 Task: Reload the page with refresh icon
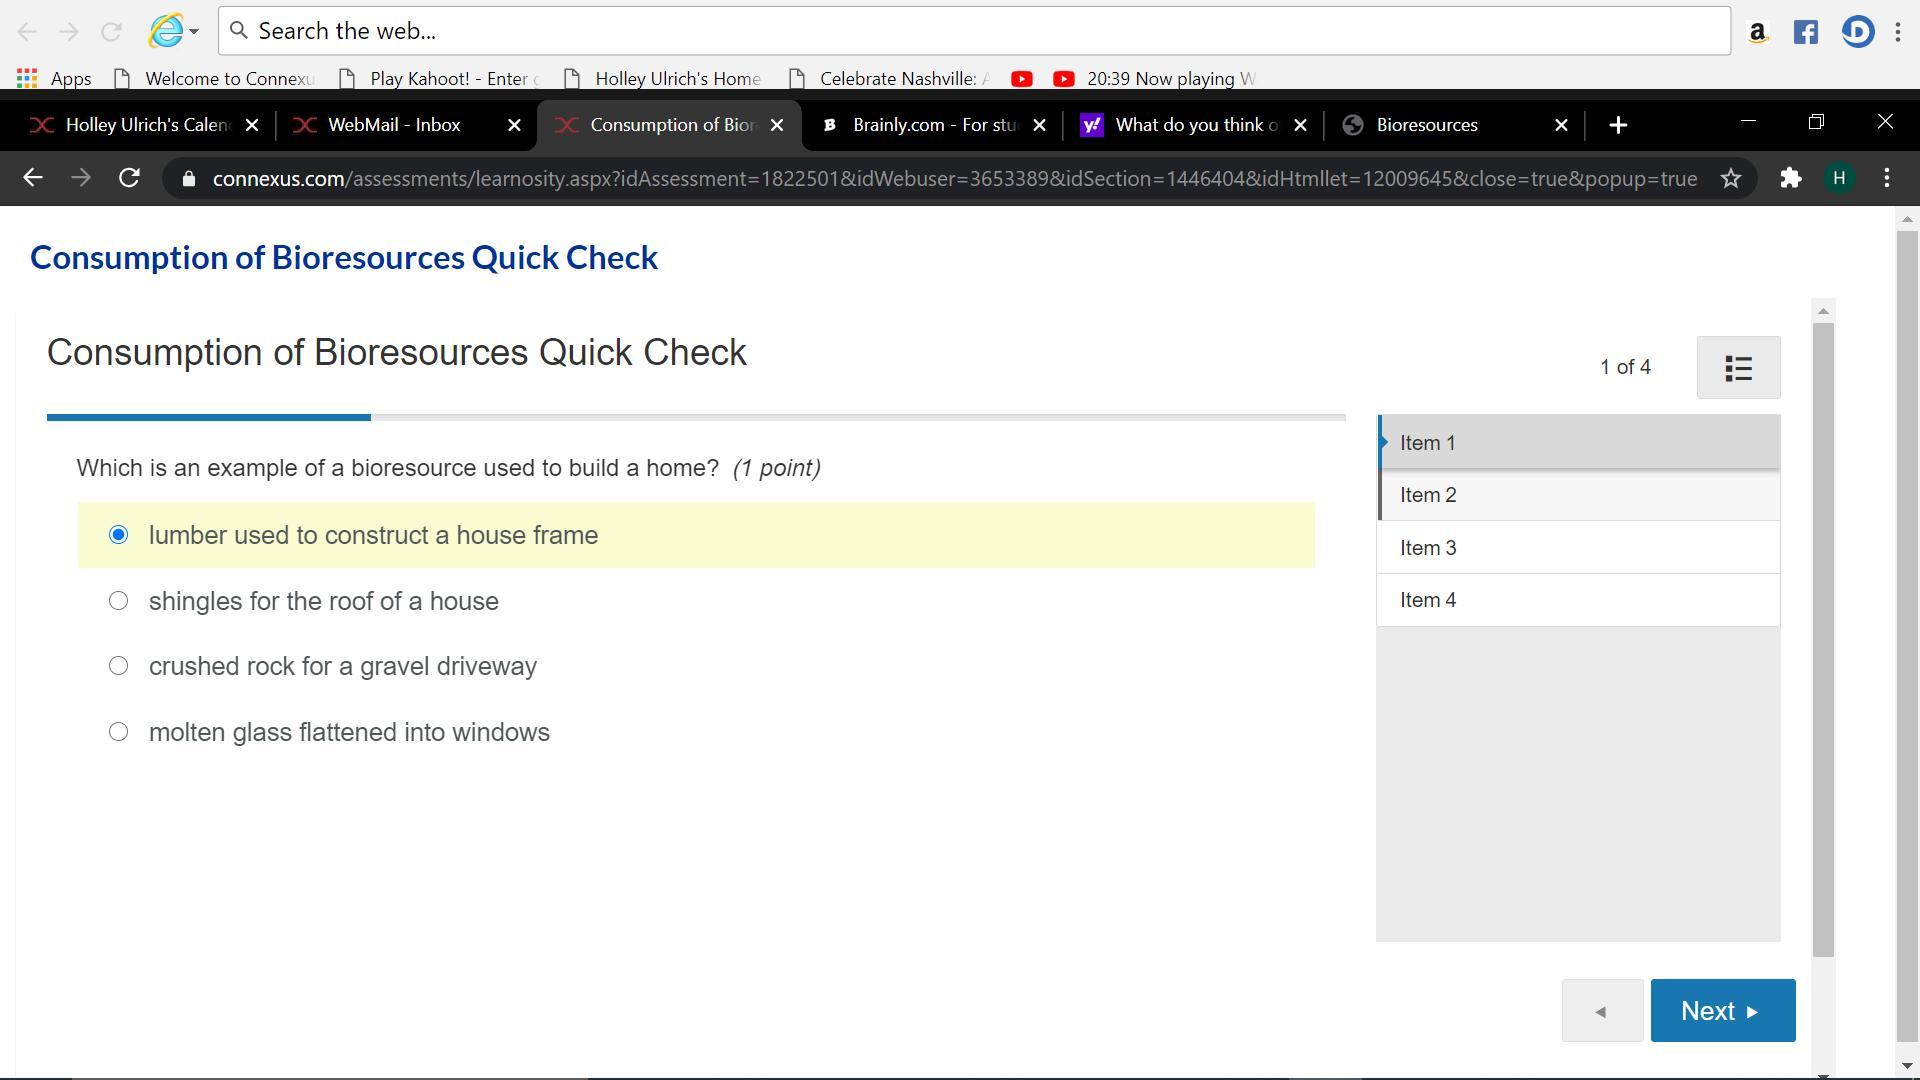[129, 179]
